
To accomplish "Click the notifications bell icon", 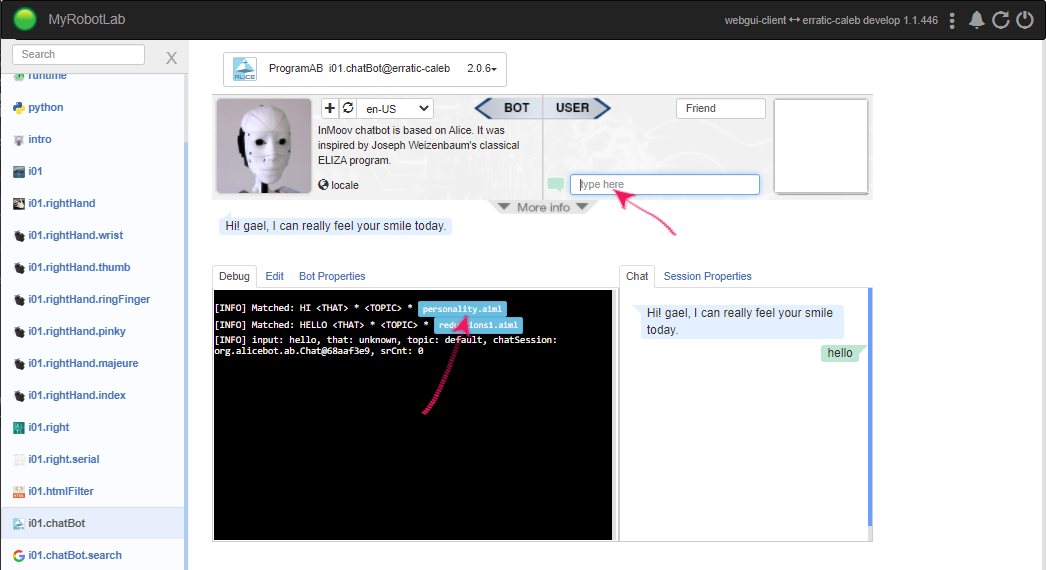I will [976, 20].
